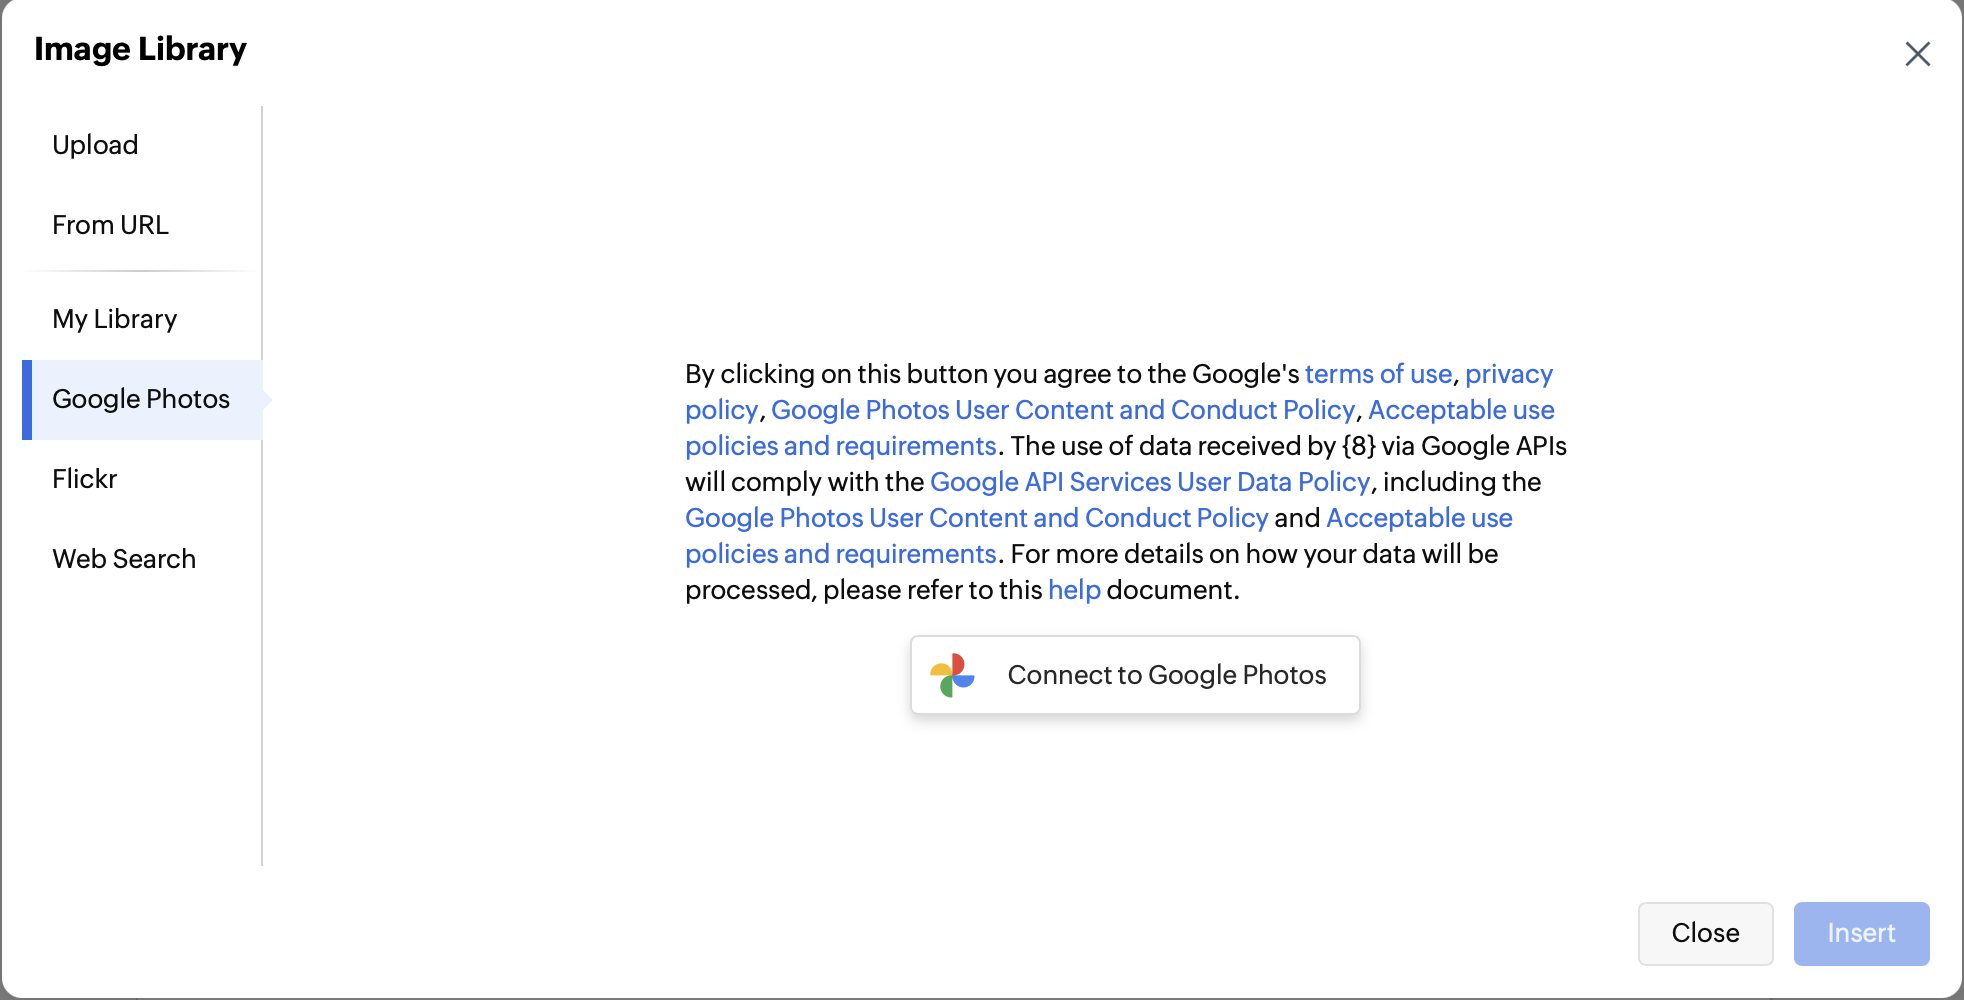
Task: Open Google API Services User Data Policy link
Action: click(1149, 482)
